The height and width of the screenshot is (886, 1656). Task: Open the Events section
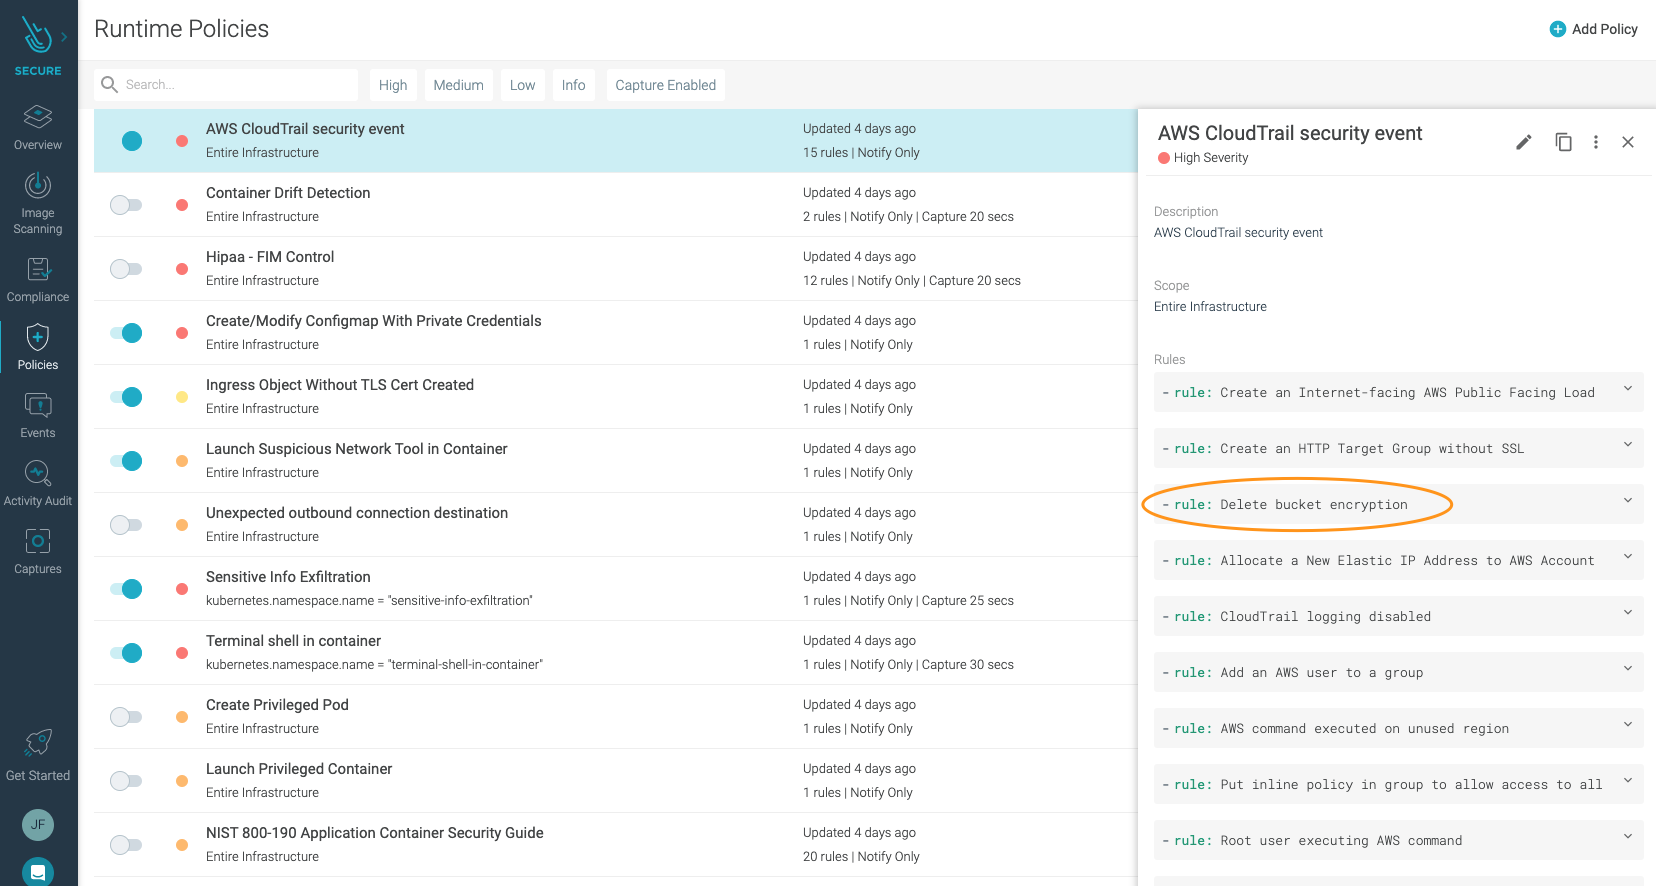pos(38,416)
